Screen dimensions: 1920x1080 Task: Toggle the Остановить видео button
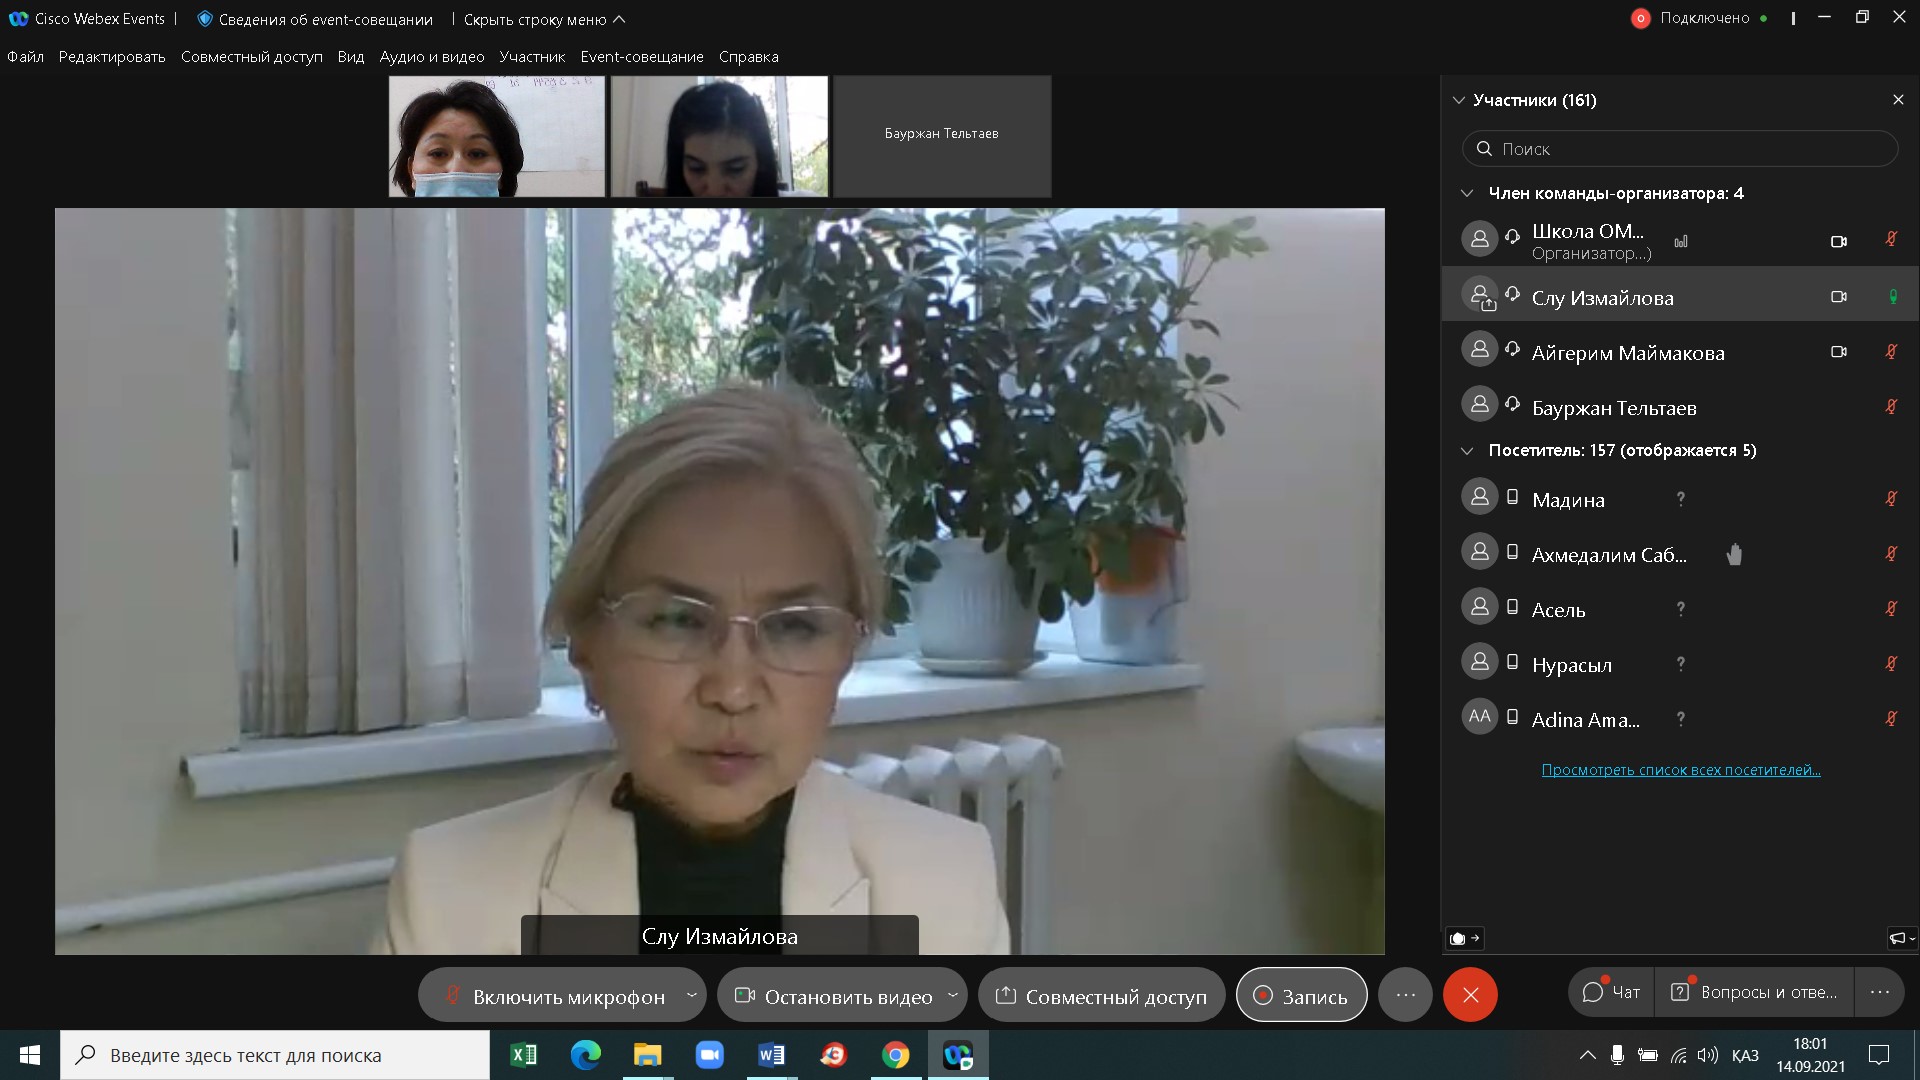(x=835, y=996)
